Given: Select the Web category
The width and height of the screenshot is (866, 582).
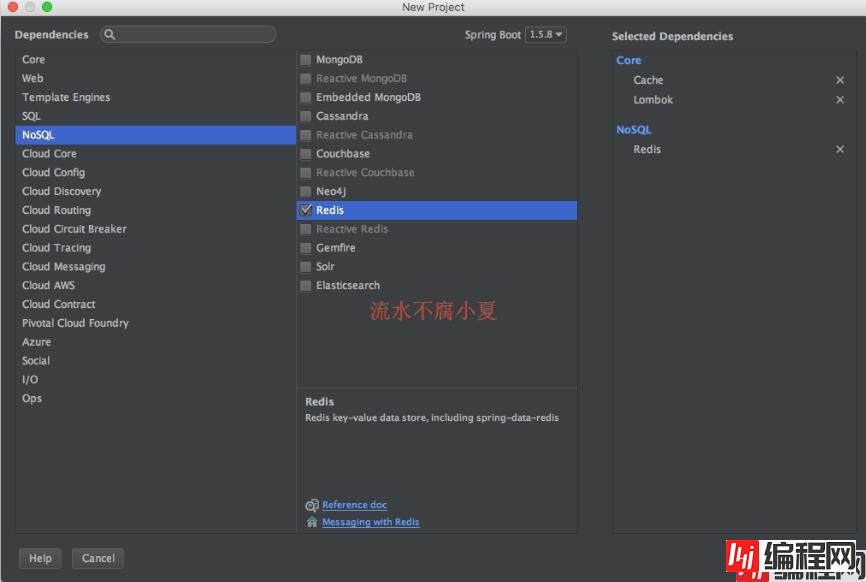Looking at the screenshot, I should (x=33, y=78).
